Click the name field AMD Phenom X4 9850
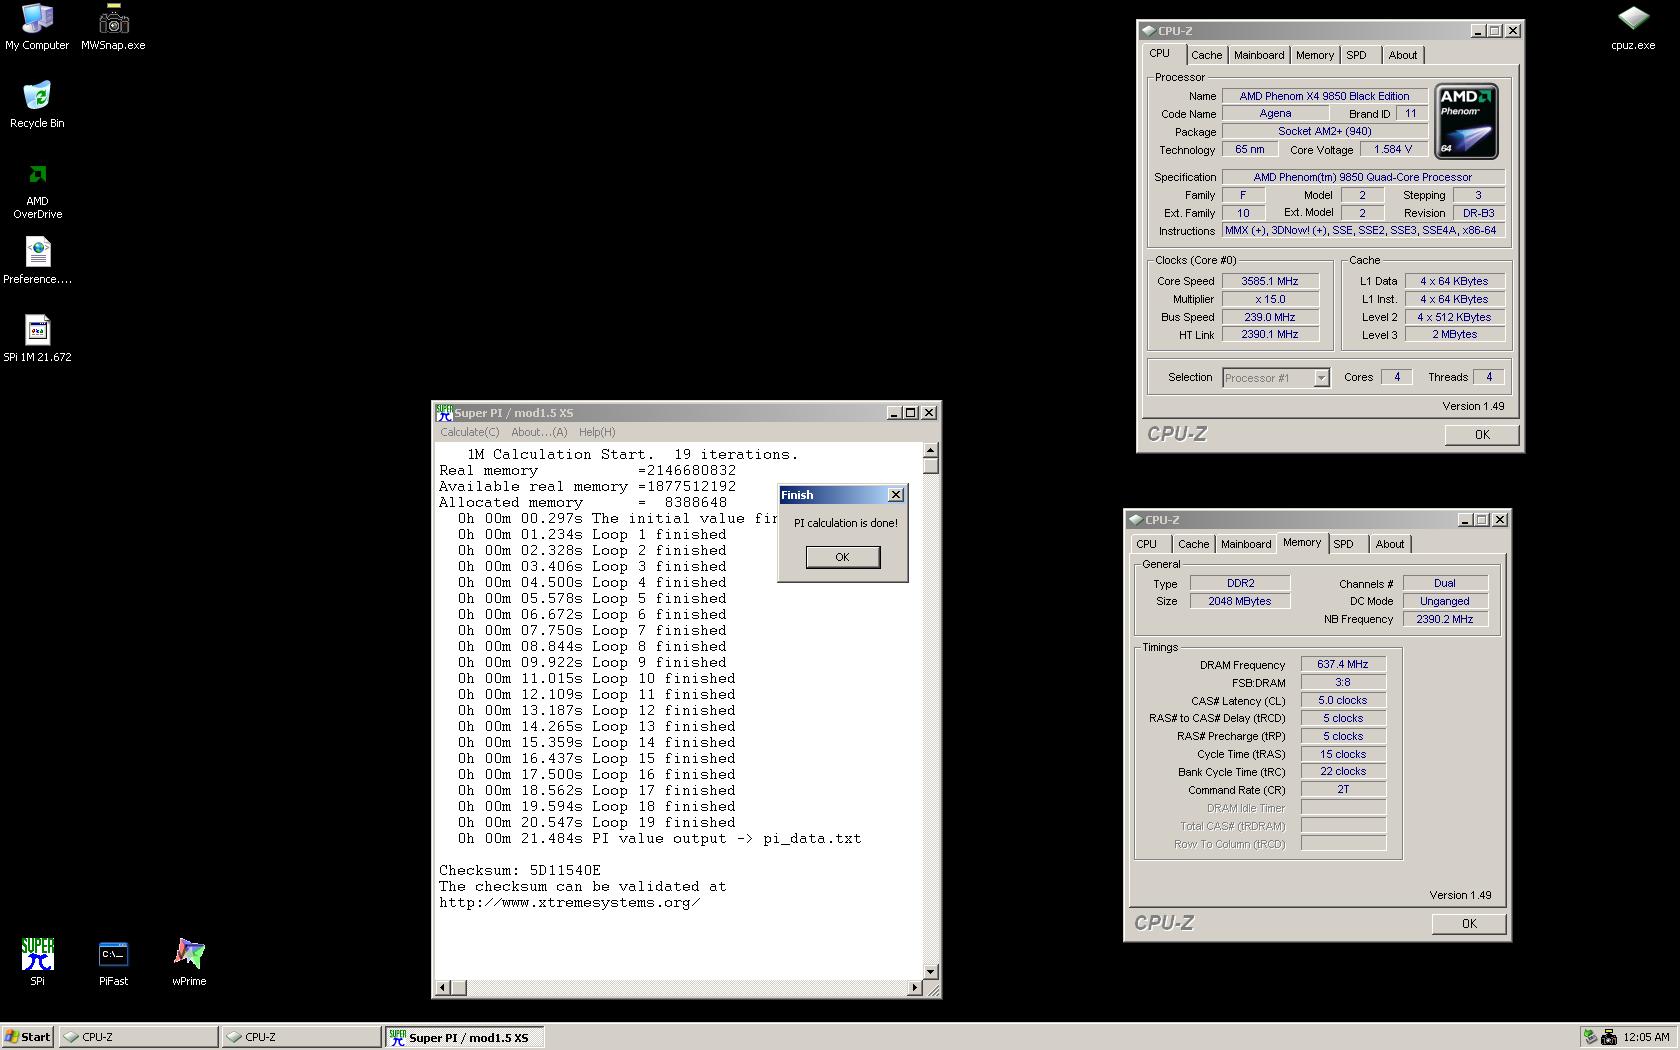 (x=1325, y=96)
